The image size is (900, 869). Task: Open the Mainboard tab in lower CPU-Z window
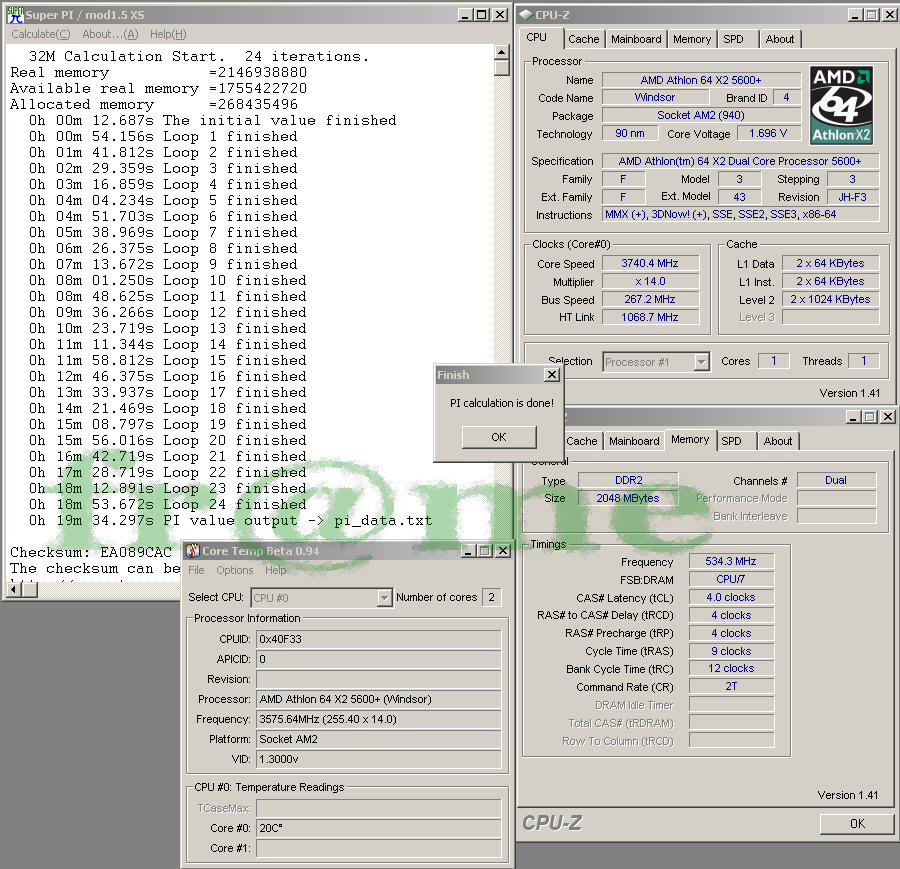[x=634, y=441]
